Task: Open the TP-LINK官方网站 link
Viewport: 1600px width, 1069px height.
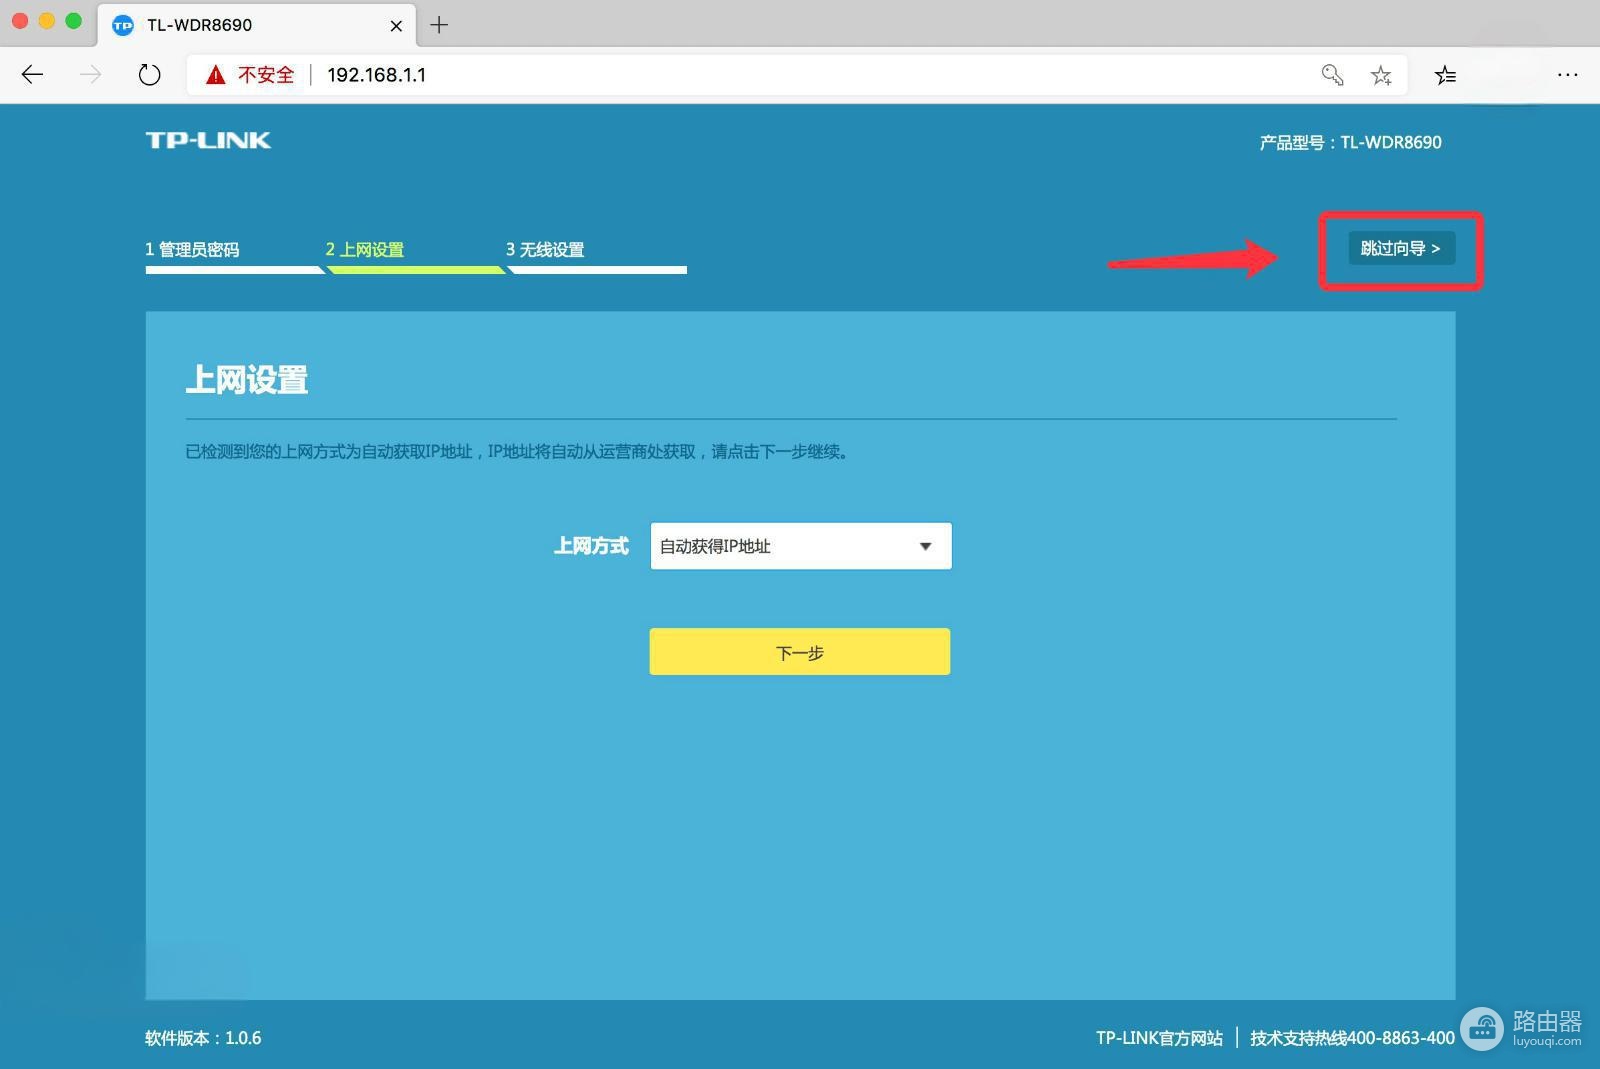Action: [1159, 1038]
